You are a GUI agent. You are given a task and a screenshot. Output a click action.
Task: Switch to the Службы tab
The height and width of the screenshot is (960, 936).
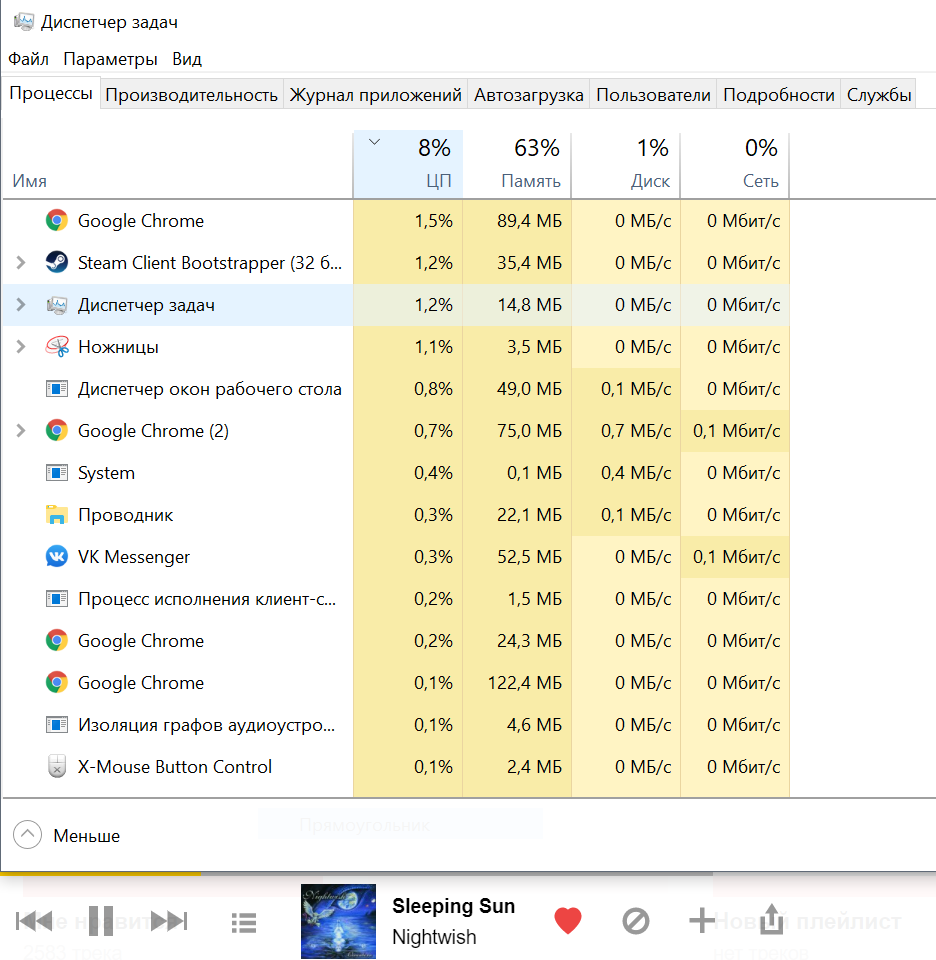[x=879, y=95]
